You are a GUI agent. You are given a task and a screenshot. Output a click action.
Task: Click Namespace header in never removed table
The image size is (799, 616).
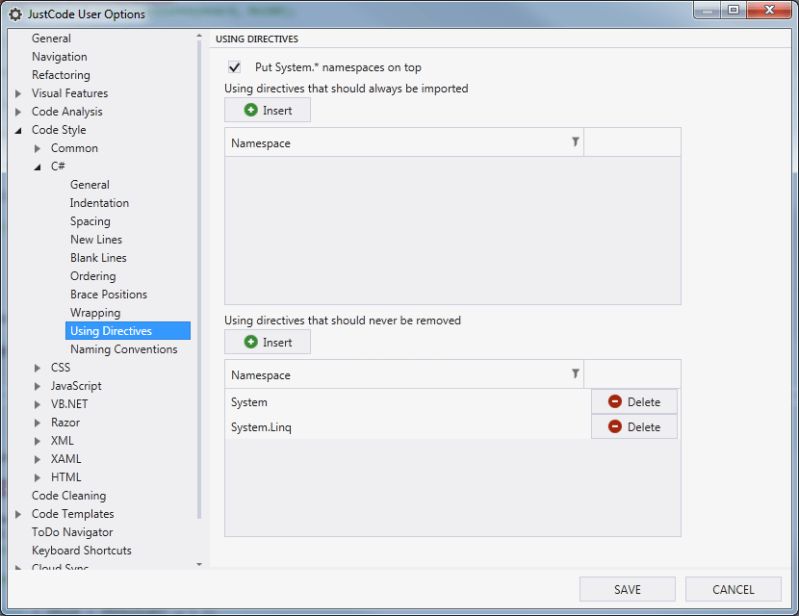(404, 374)
